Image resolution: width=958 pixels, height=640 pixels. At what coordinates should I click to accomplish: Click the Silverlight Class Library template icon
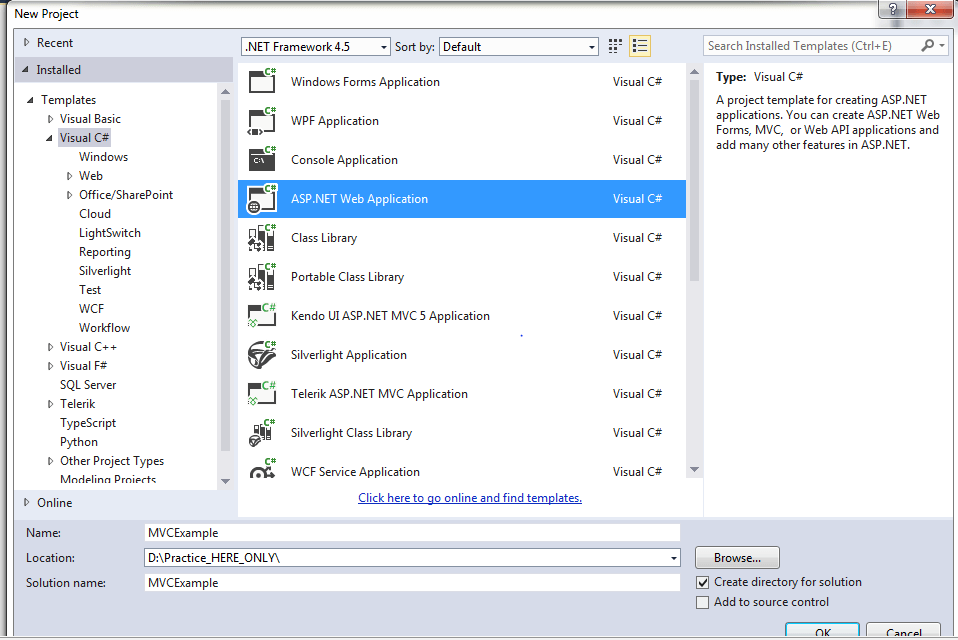[263, 433]
